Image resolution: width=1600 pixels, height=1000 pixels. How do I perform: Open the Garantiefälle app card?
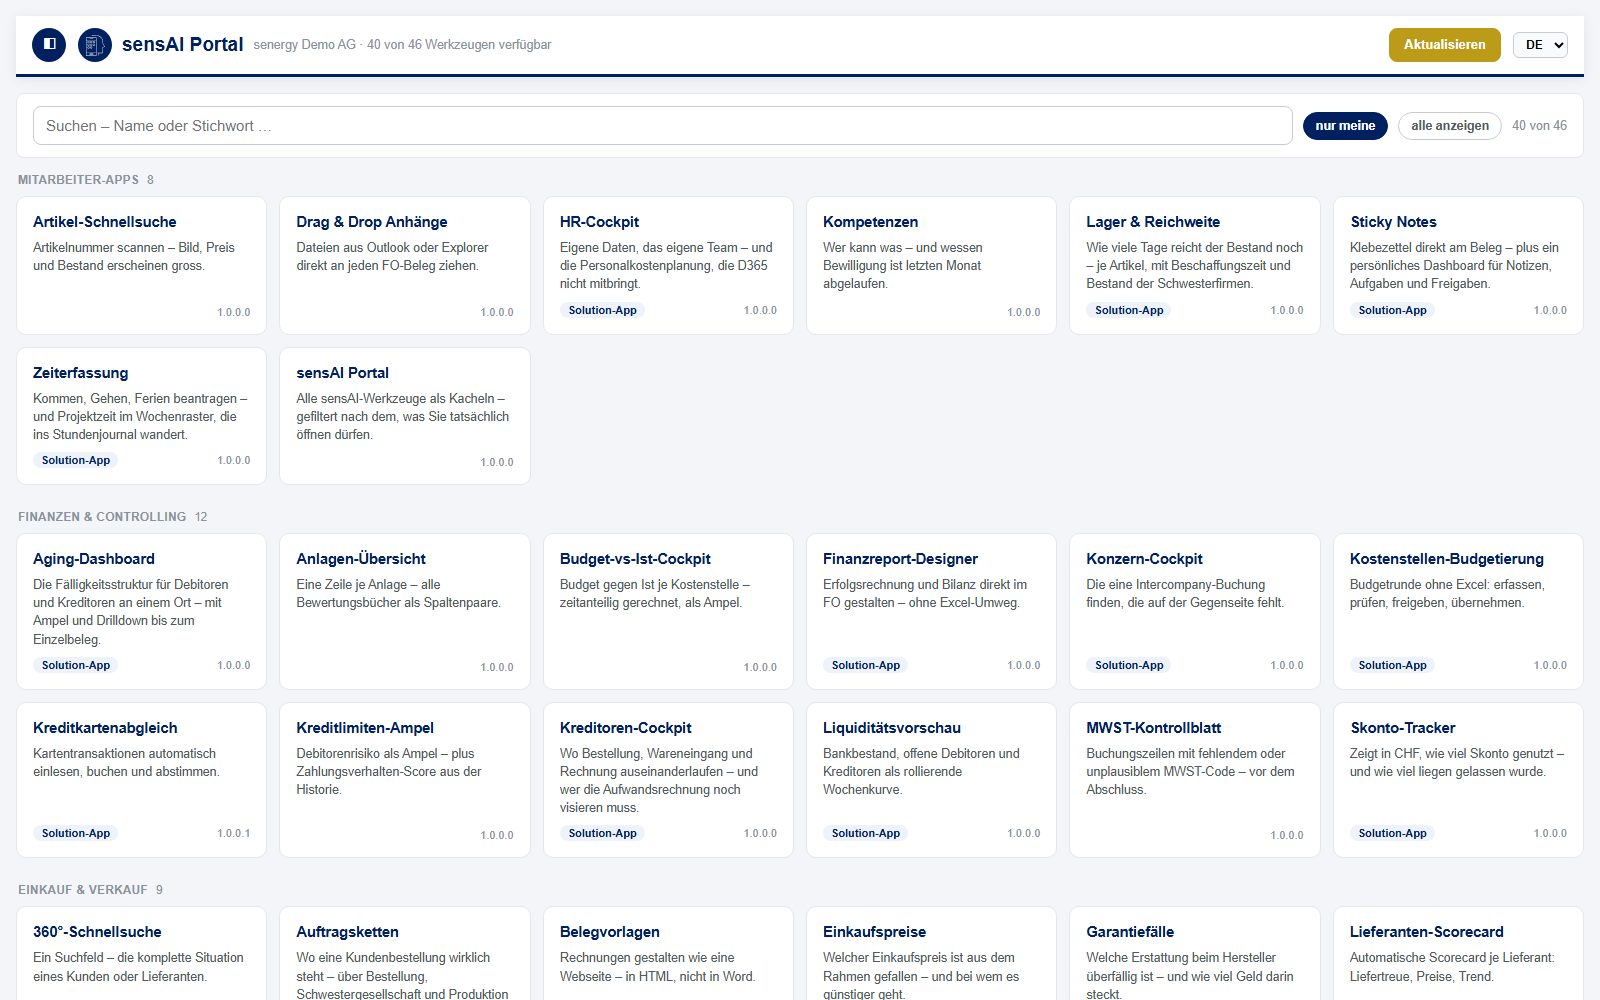[1195, 954]
